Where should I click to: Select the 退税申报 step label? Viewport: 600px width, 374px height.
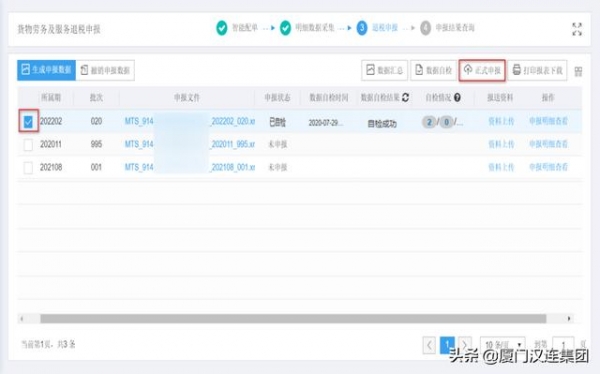(385, 28)
